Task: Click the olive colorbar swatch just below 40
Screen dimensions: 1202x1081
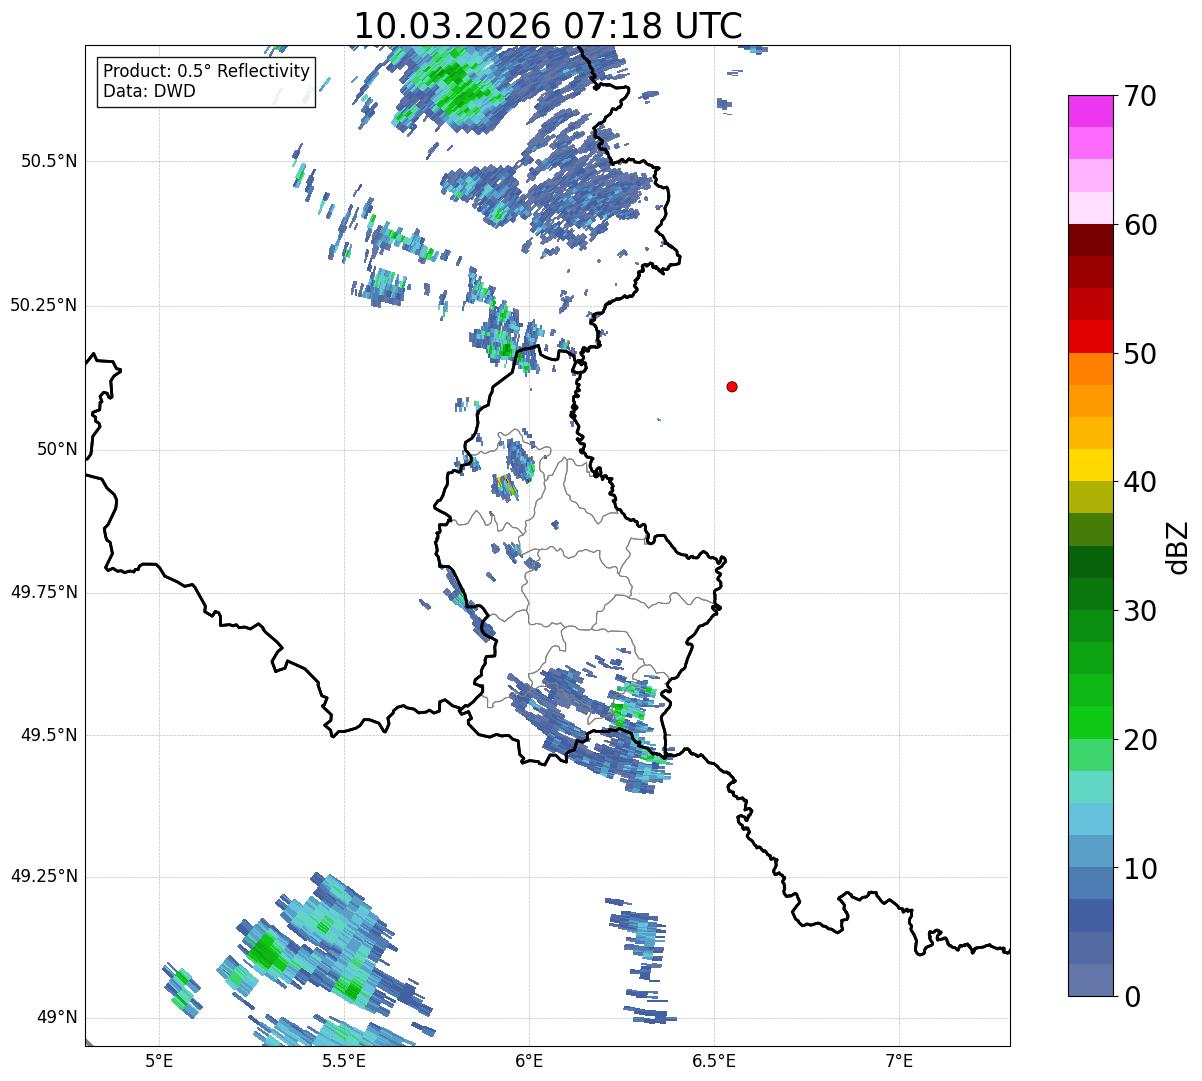Action: click(x=1090, y=497)
